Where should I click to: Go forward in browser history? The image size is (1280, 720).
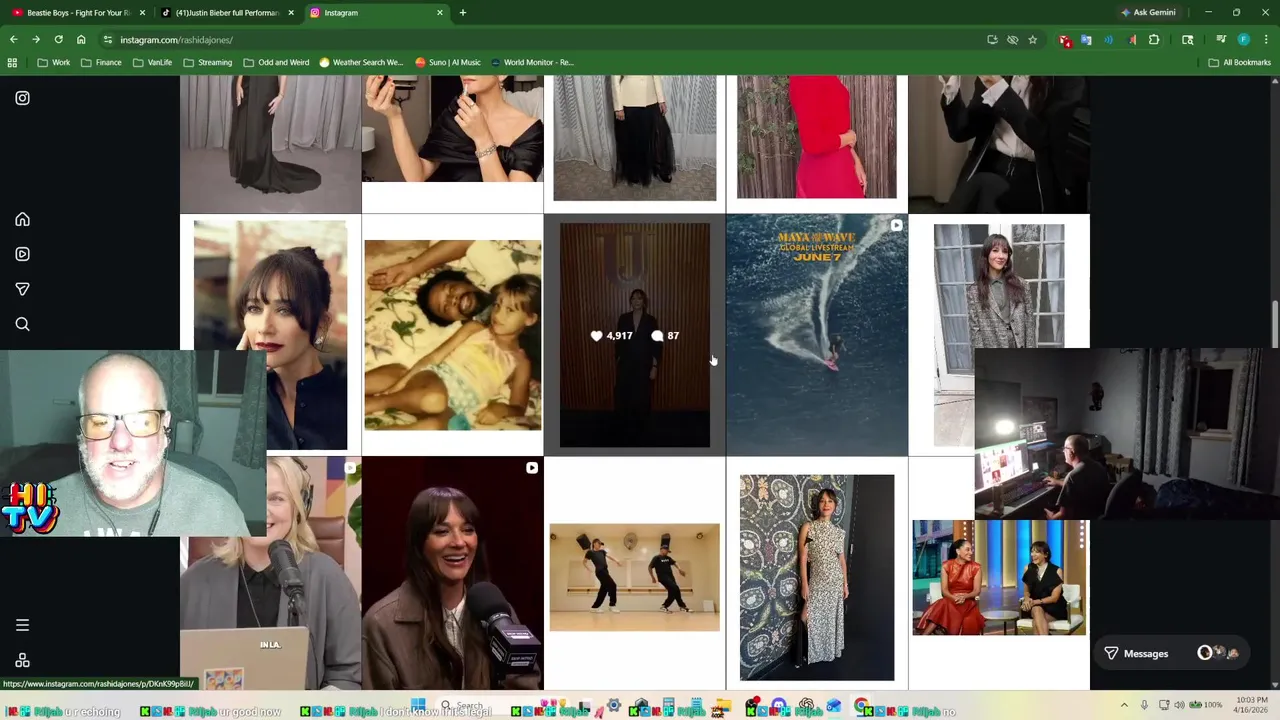(36, 40)
